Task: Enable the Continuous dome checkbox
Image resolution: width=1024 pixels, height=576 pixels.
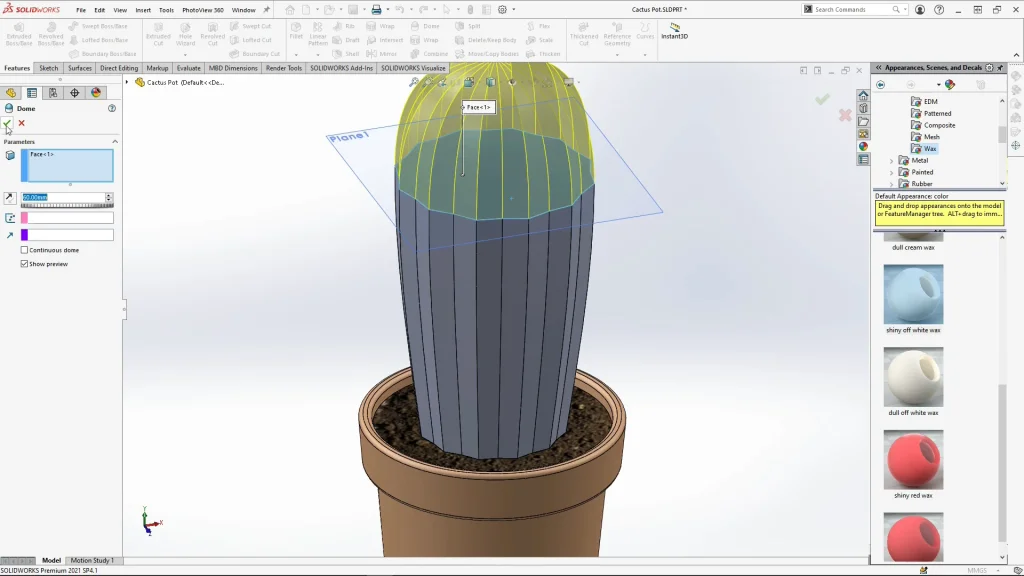Action: point(25,250)
